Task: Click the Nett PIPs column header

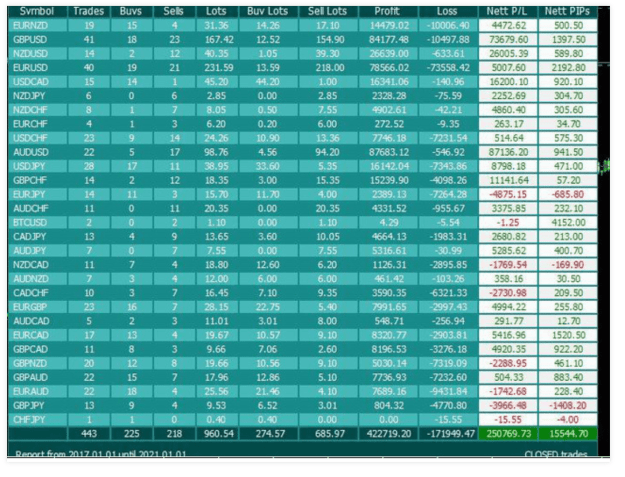Action: tap(568, 12)
